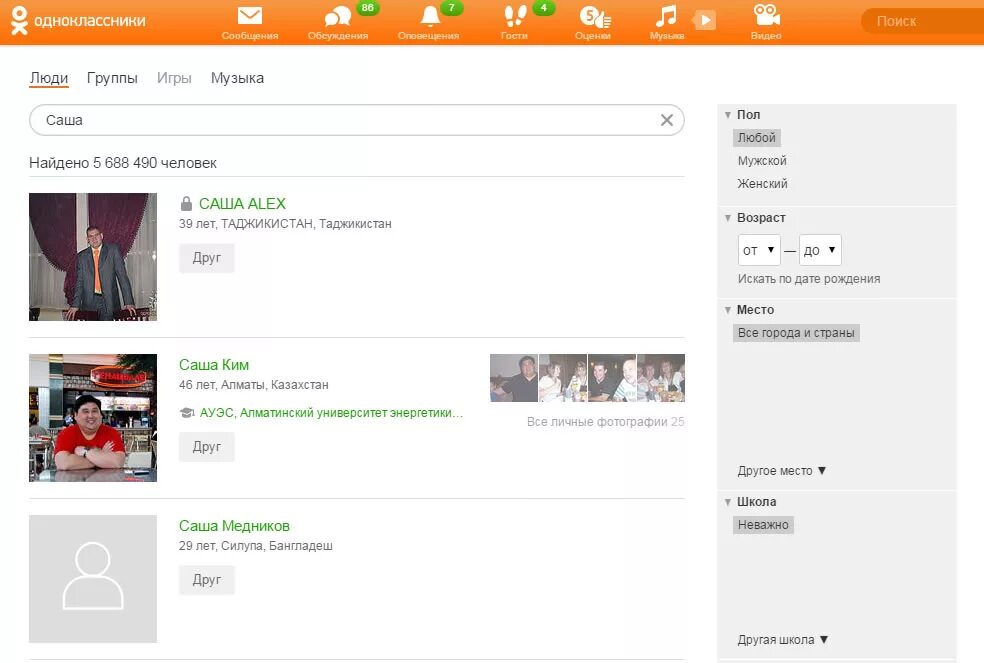This screenshot has width=984, height=663.
Task: Open the Odnoklassniki home logo
Action: (78, 21)
